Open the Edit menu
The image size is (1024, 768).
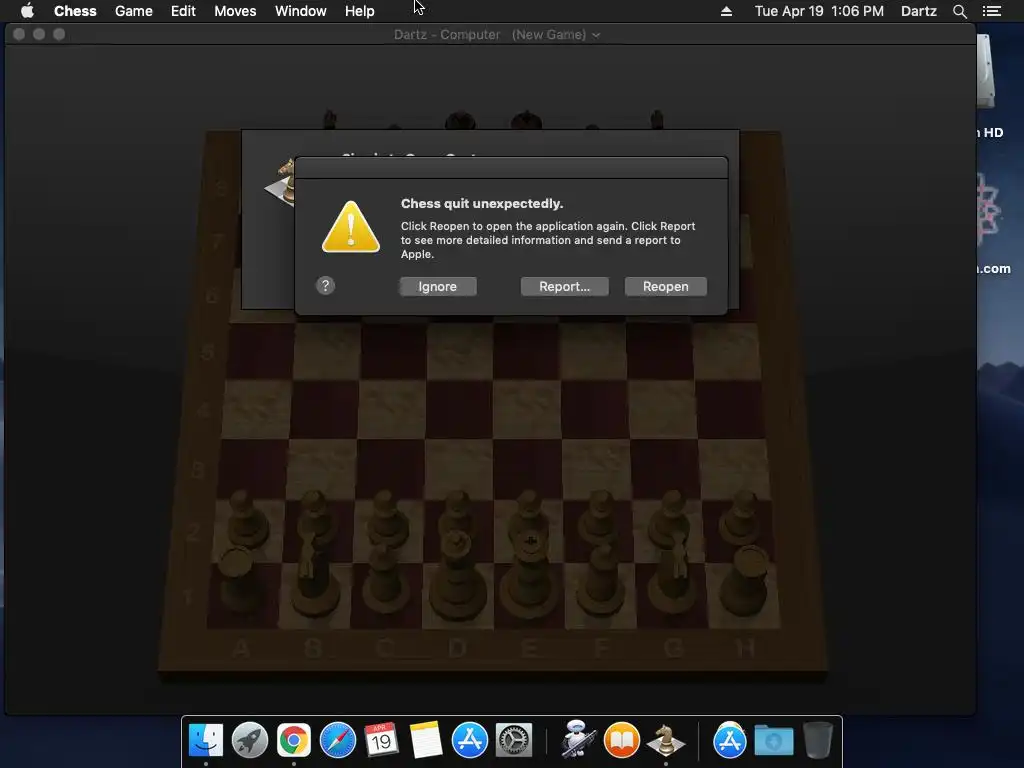(183, 11)
